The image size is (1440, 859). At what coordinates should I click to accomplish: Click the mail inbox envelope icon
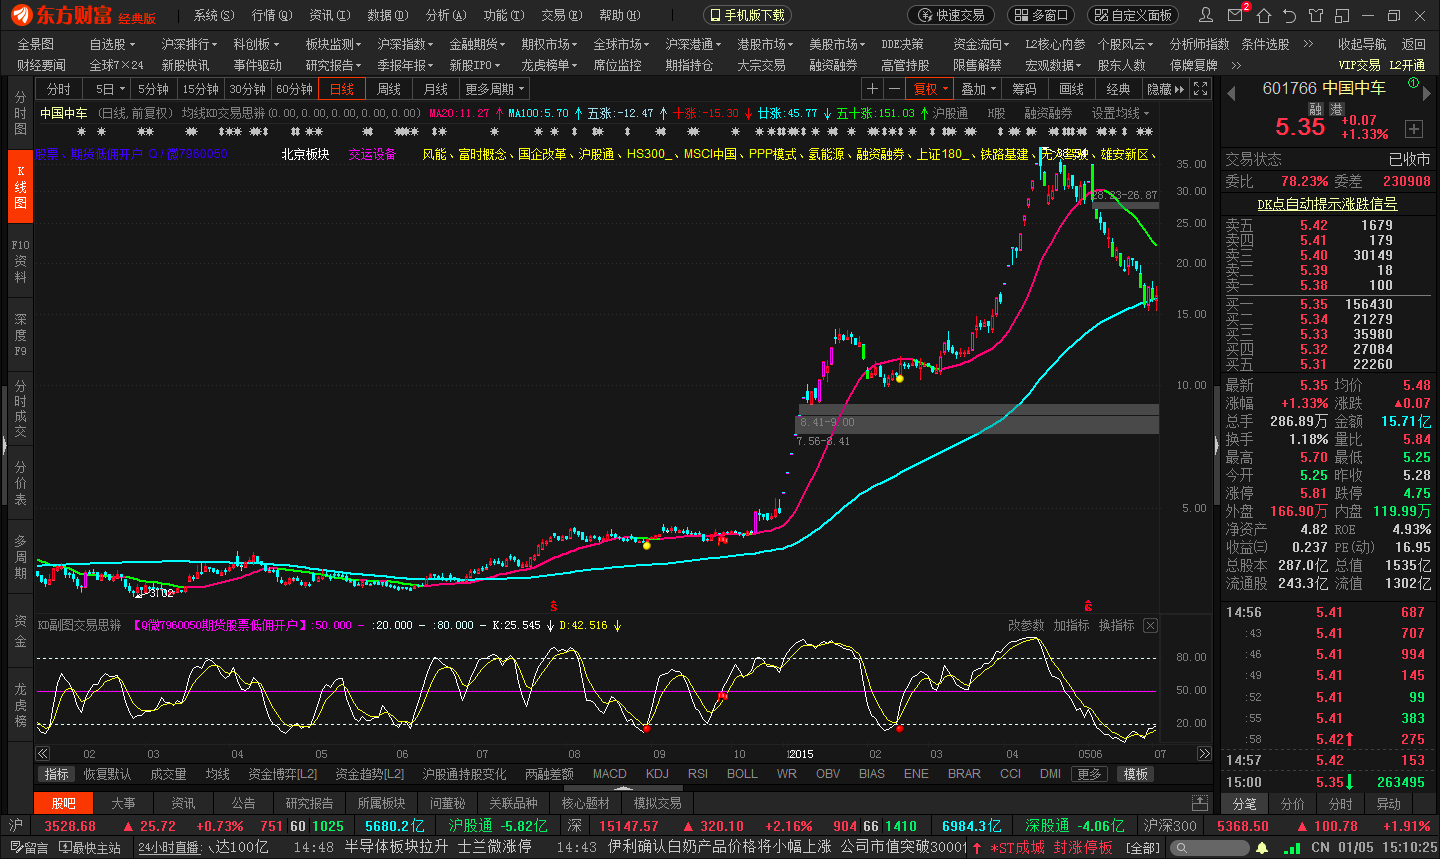[1236, 15]
